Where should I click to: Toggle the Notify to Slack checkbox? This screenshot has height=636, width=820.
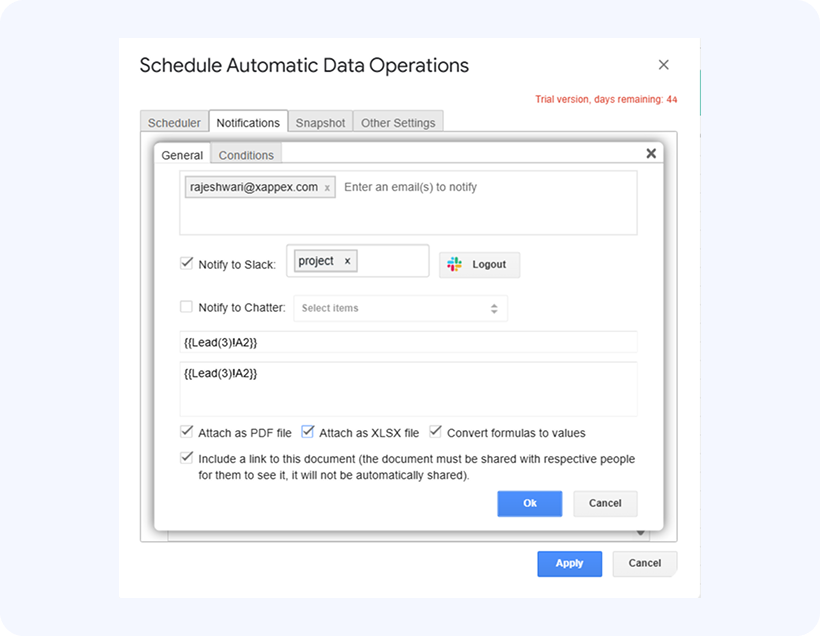pyautogui.click(x=186, y=263)
